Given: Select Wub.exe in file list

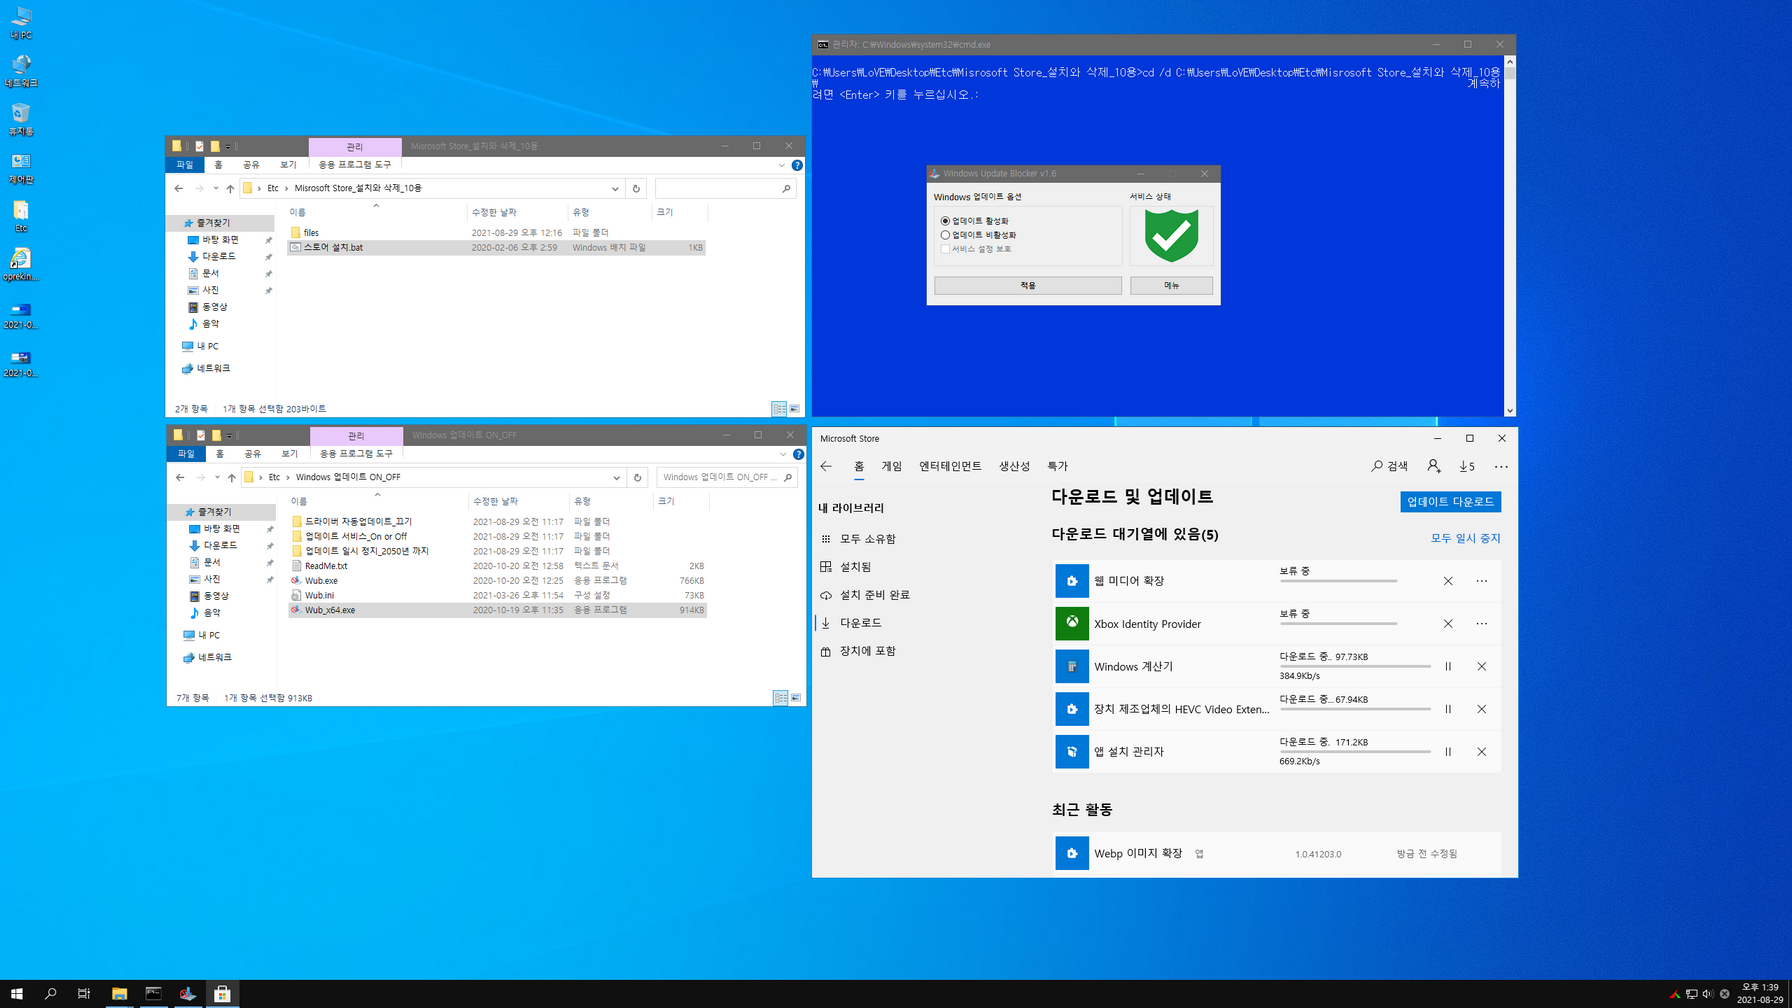Looking at the screenshot, I should [x=497, y=580].
